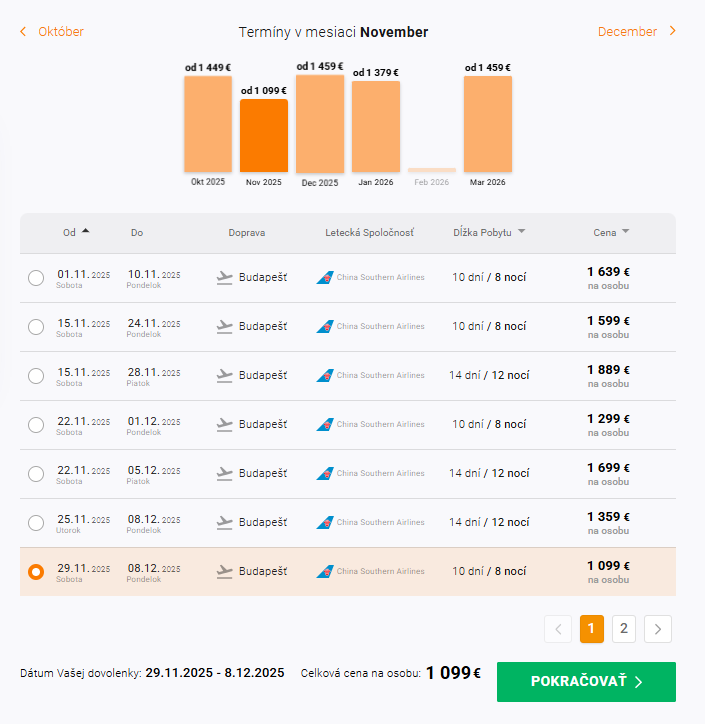Choose the 25.11.–08.12. term radio button

pyautogui.click(x=36, y=523)
